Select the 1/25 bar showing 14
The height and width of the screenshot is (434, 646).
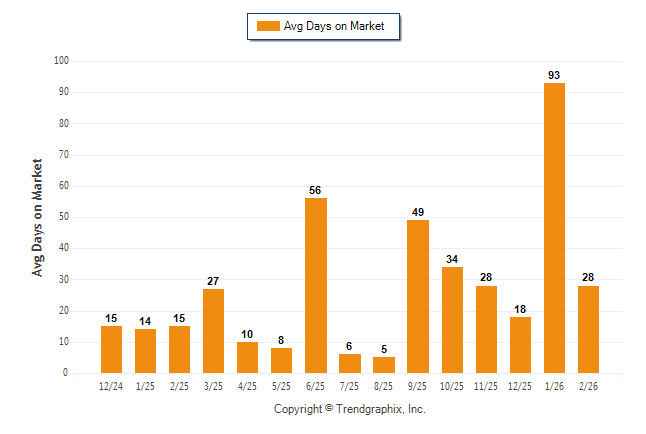(x=146, y=351)
